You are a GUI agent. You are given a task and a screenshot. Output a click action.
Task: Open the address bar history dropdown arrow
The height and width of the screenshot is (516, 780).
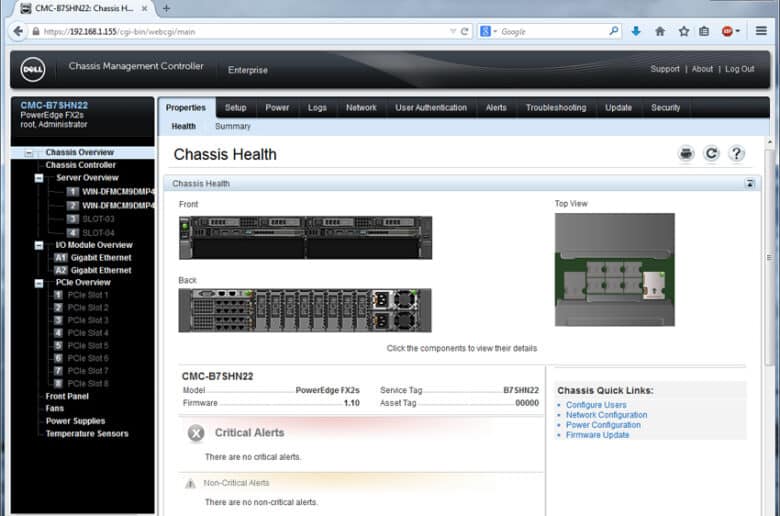click(x=453, y=31)
